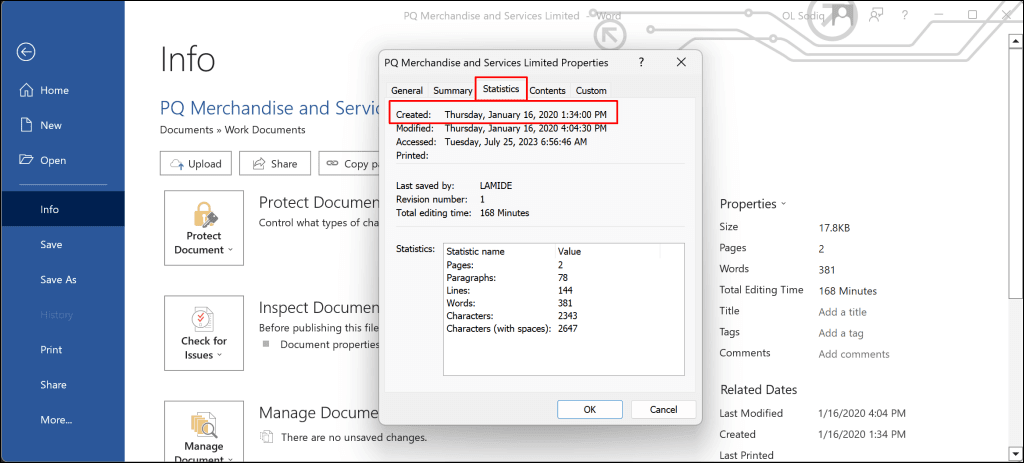Click Add a tag field
Image resolution: width=1024 pixels, height=463 pixels.
point(841,333)
